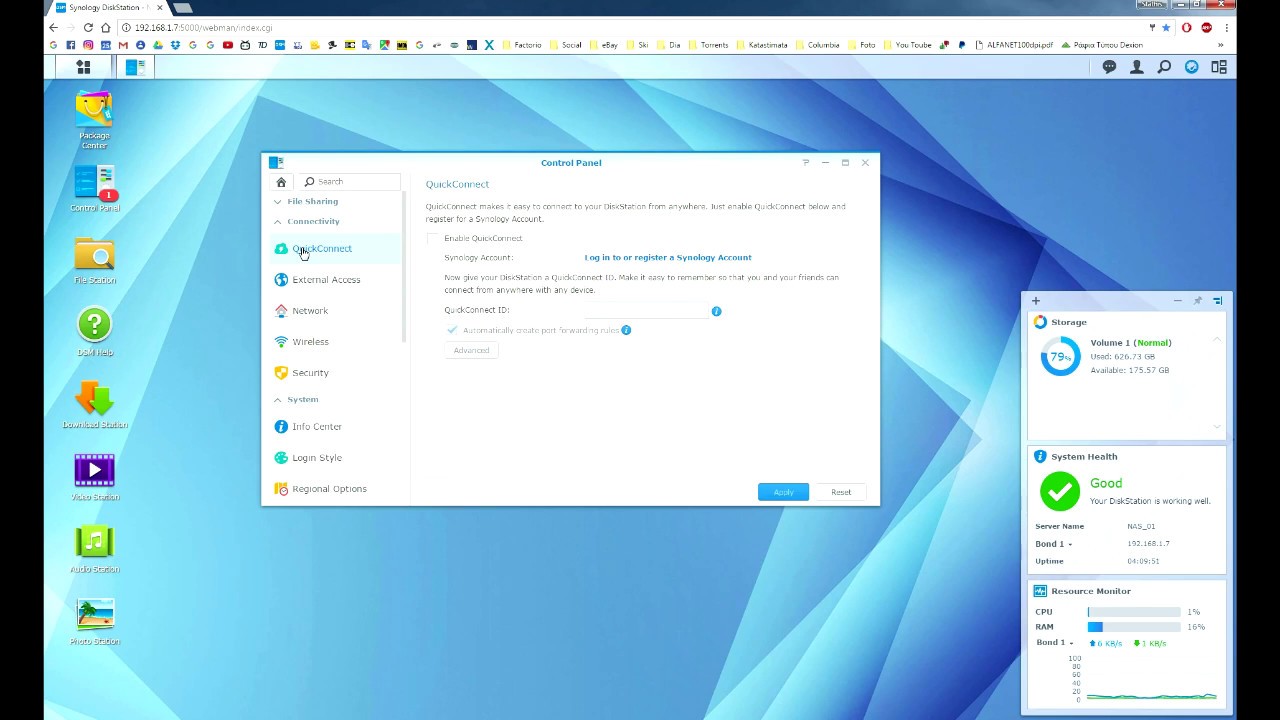
Task: Pin the widget panel with the pin icon
Action: [1198, 301]
